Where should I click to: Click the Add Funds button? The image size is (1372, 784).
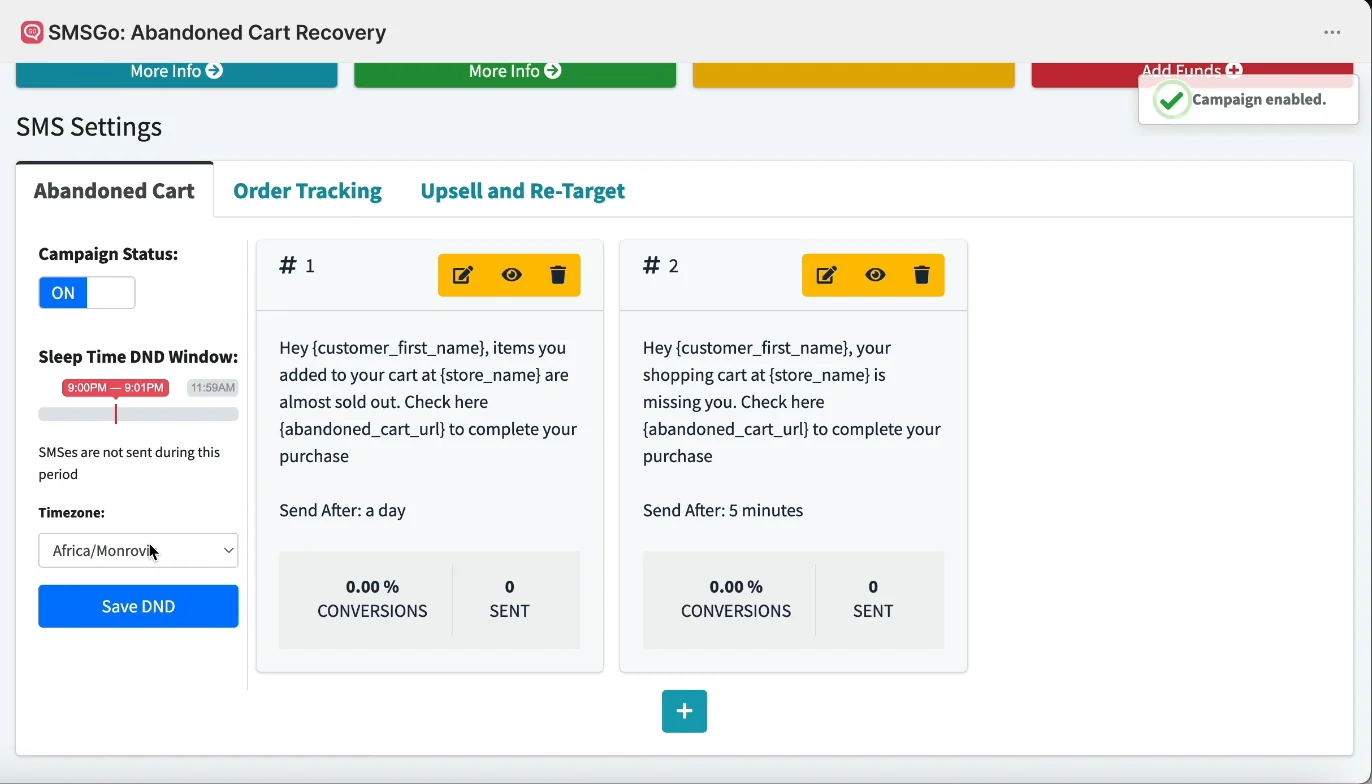click(1192, 71)
